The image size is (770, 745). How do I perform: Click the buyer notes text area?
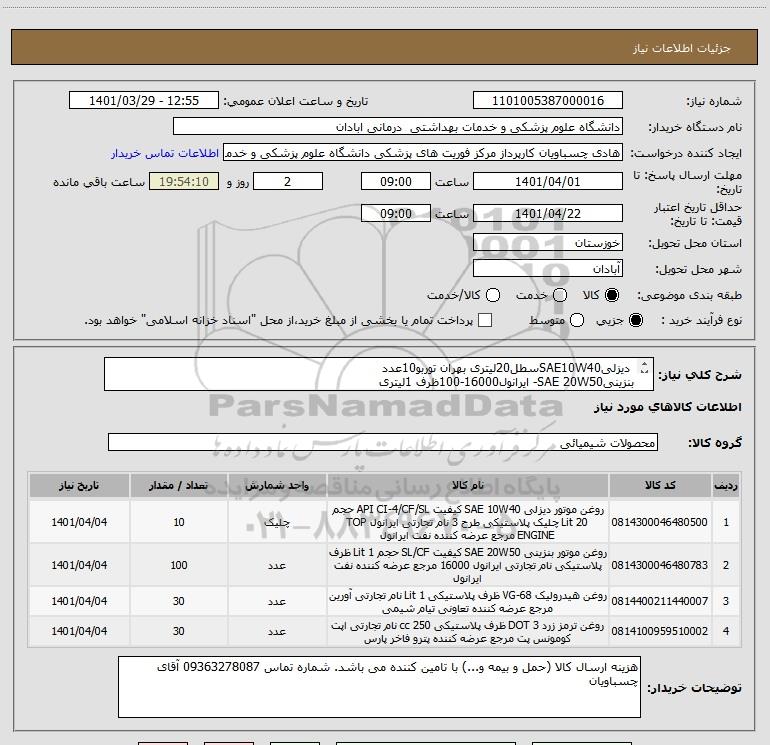tap(379, 687)
